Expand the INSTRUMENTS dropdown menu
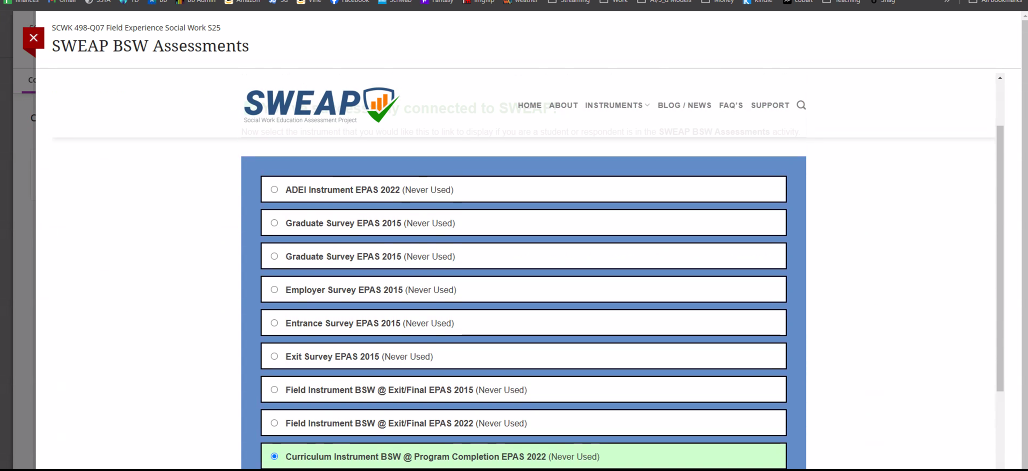The width and height of the screenshot is (1028, 471). [617, 106]
